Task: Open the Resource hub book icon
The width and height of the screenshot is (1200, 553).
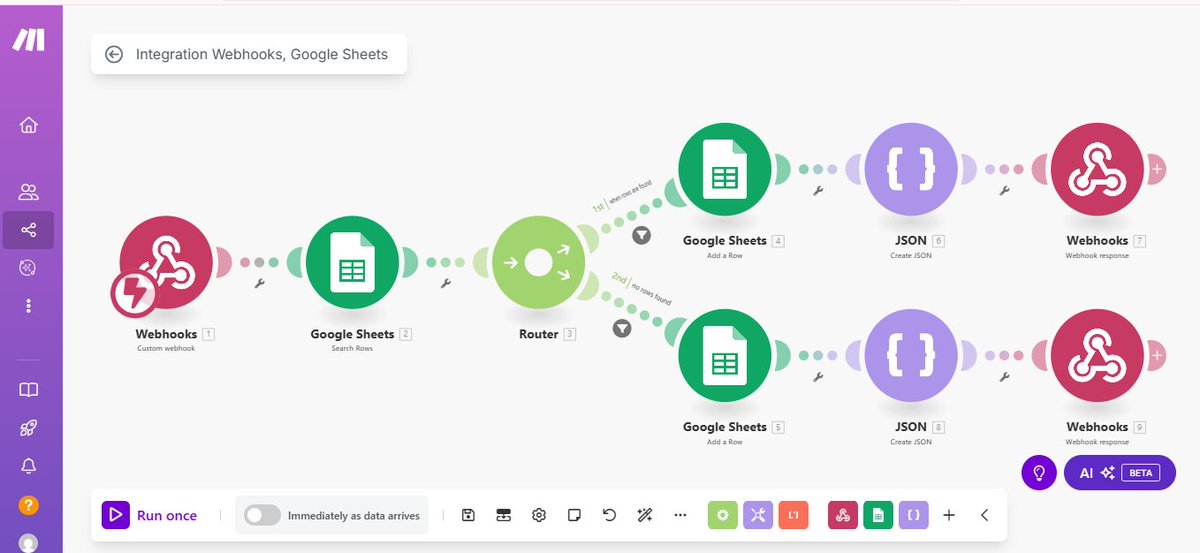Action: point(28,390)
